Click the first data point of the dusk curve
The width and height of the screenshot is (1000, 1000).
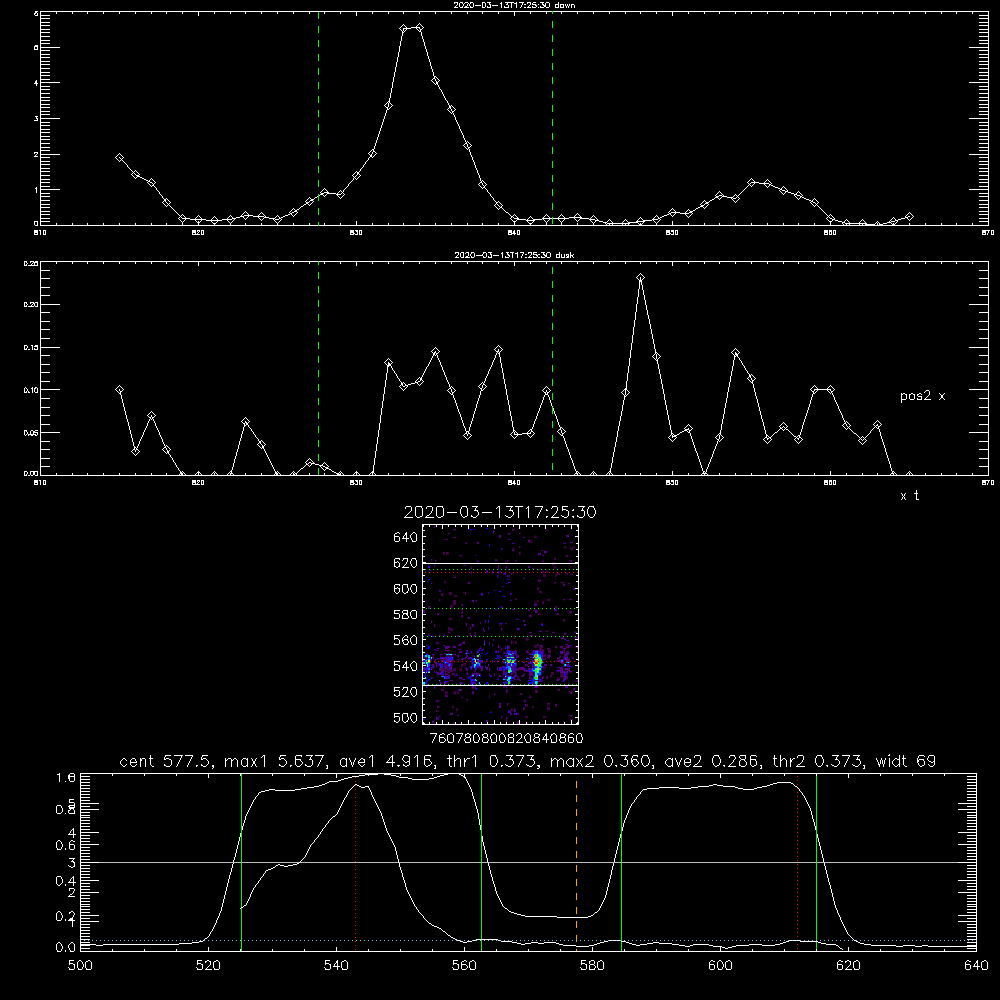[x=119, y=390]
